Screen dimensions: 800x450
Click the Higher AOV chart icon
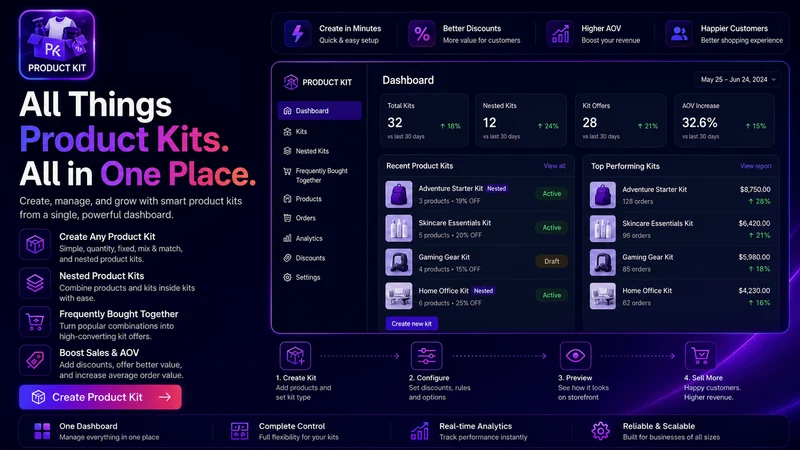point(560,34)
